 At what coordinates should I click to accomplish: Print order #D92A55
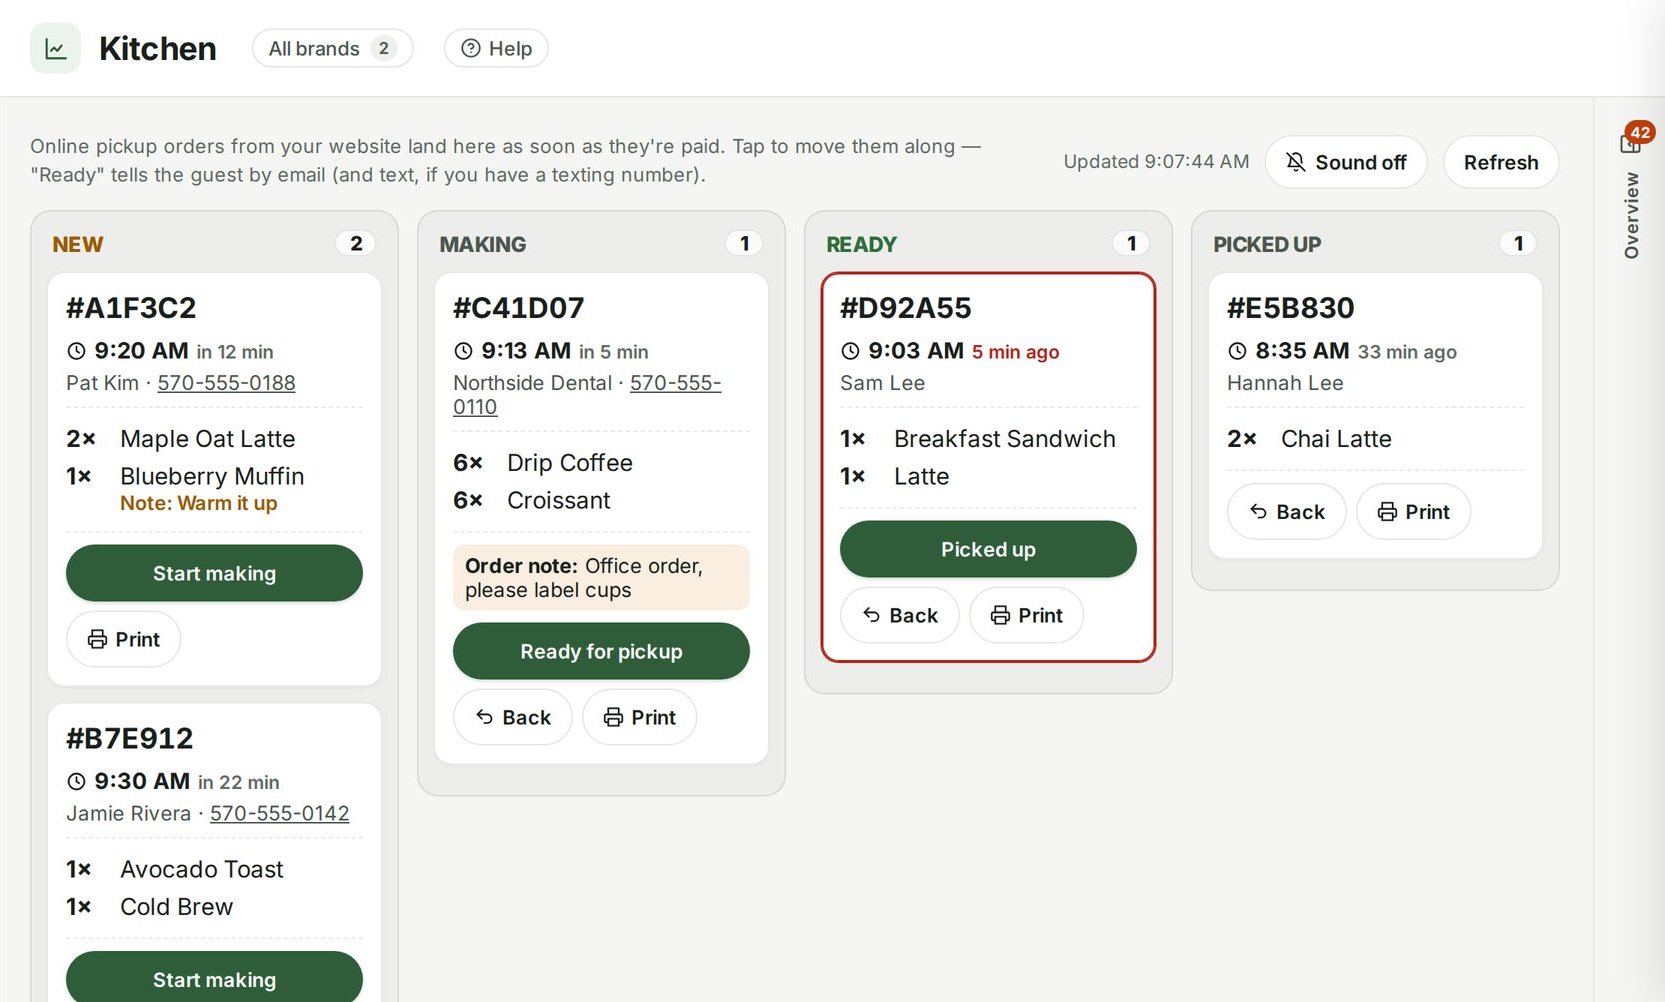[1026, 615]
